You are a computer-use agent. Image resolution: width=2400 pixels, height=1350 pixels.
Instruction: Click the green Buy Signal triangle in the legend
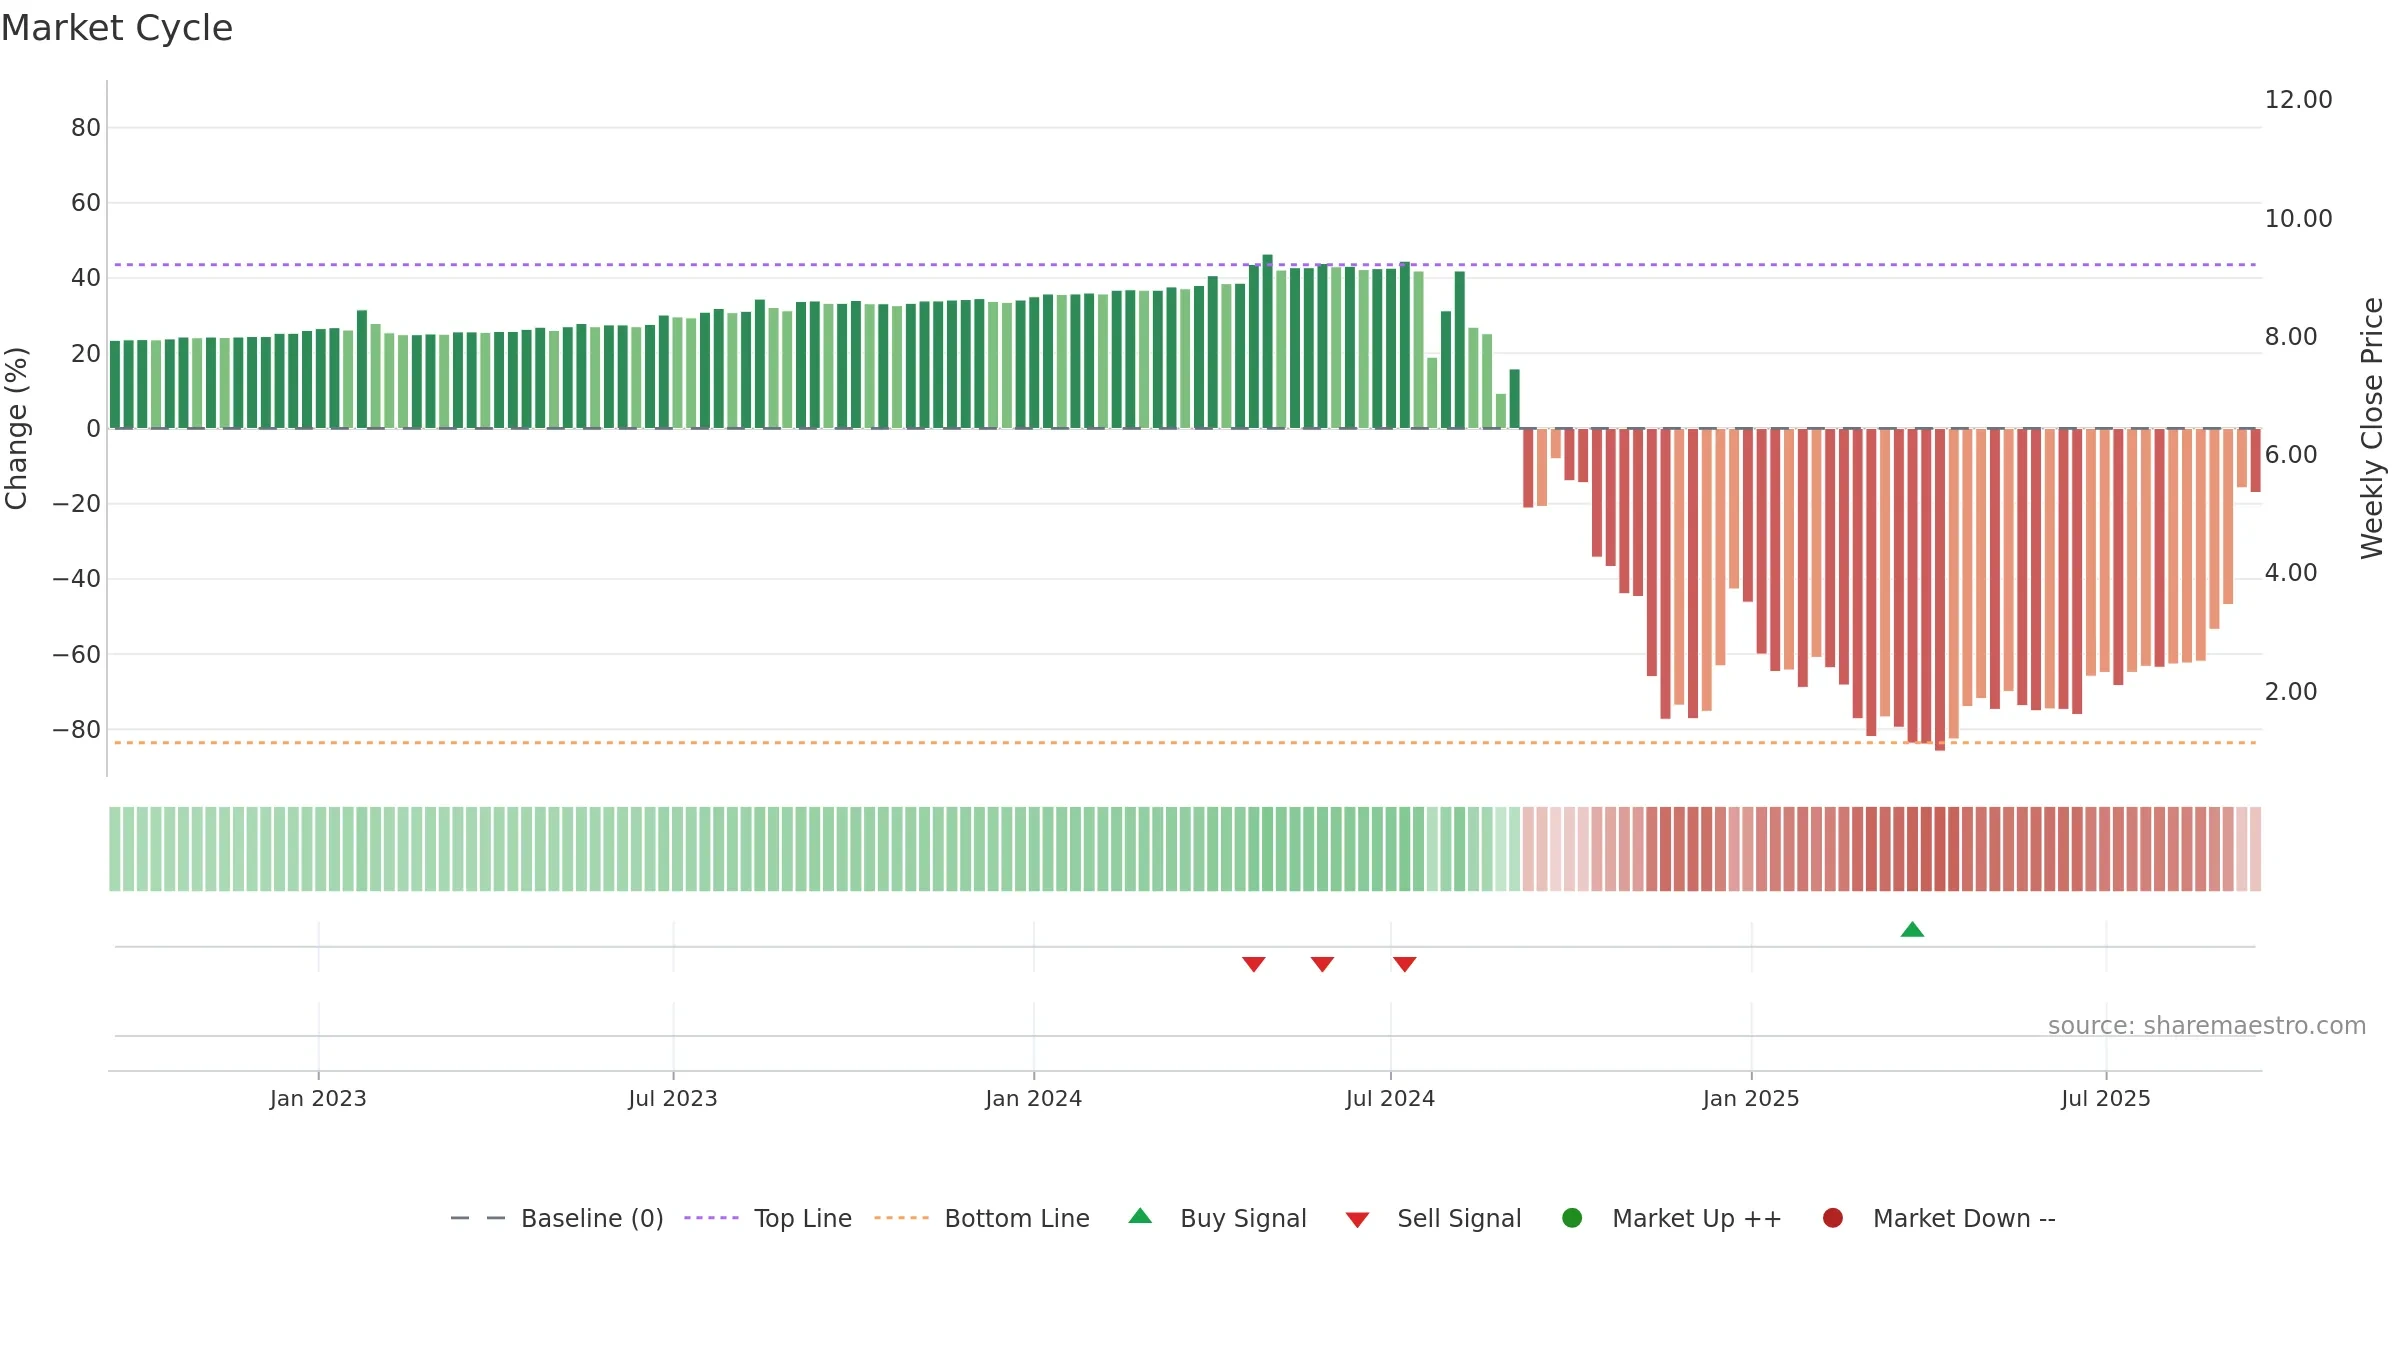coord(1140,1216)
